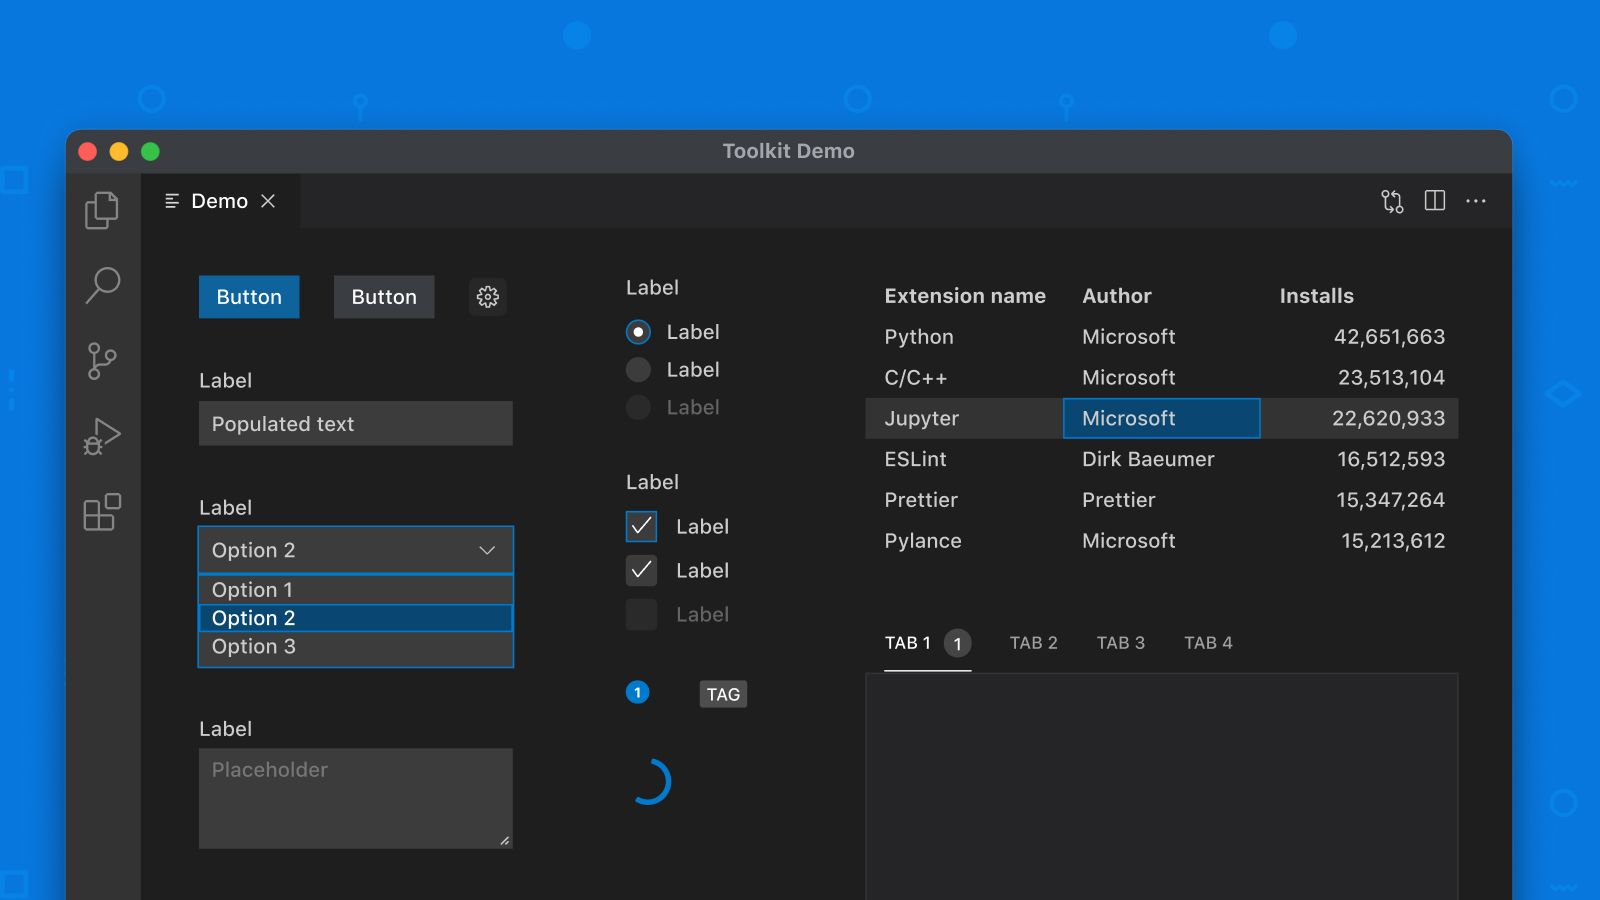Toggle the second checked Label checkbox

(x=641, y=570)
